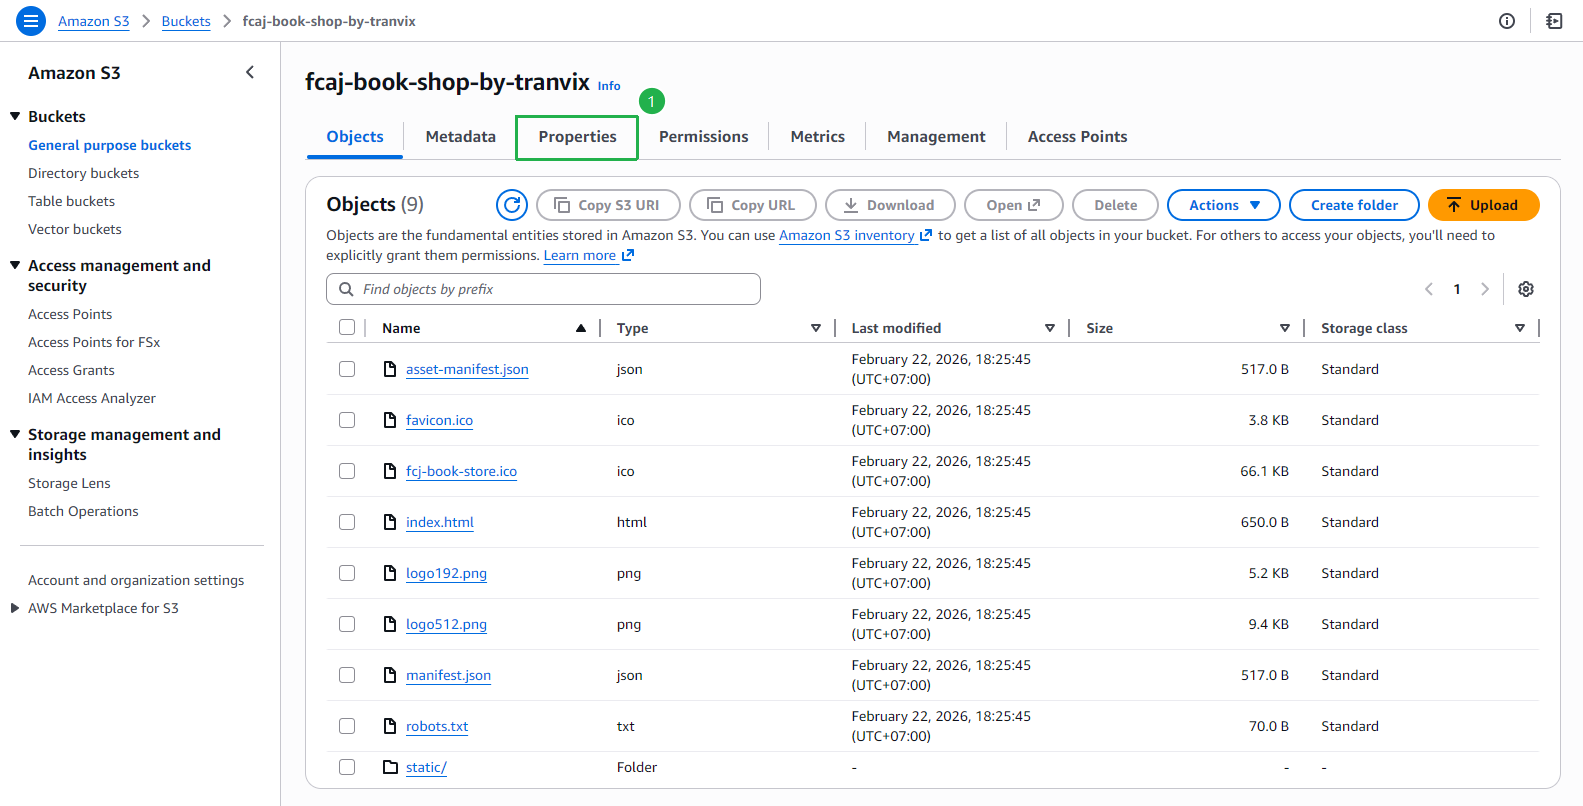Open the Last modified column sort dropdown
This screenshot has width=1583, height=806.
(1050, 328)
